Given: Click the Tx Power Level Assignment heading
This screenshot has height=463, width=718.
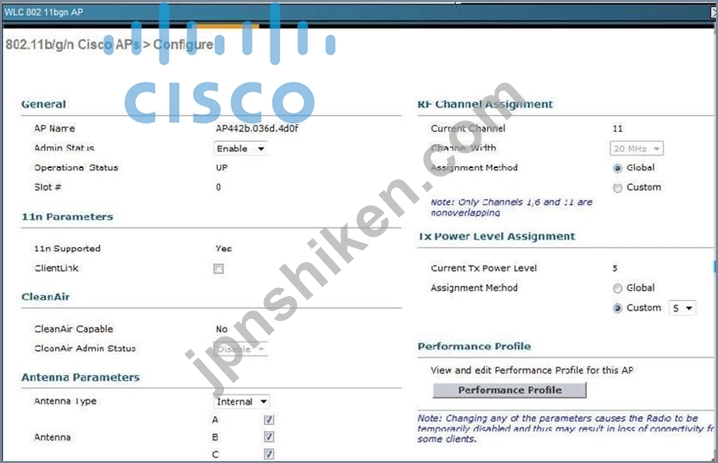Looking at the screenshot, I should tap(497, 236).
